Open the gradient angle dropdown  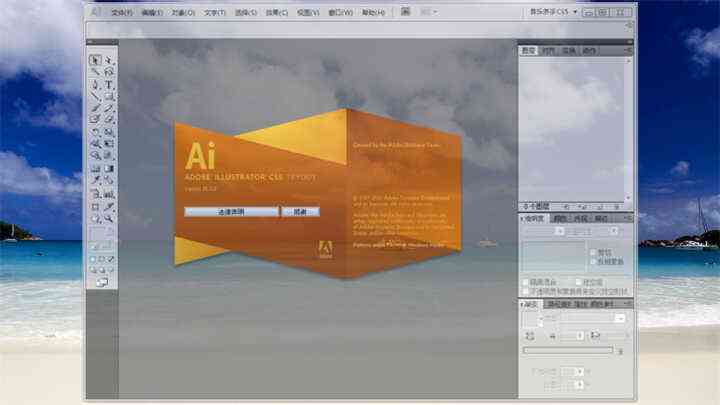(x=580, y=336)
